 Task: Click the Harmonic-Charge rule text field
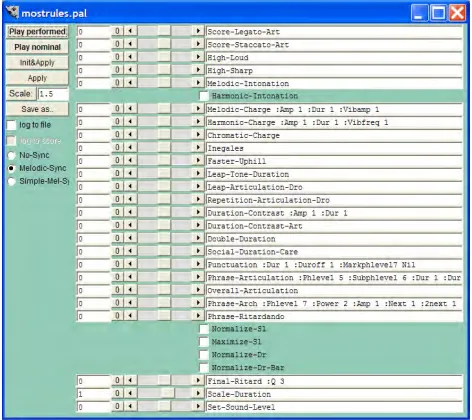[334, 122]
